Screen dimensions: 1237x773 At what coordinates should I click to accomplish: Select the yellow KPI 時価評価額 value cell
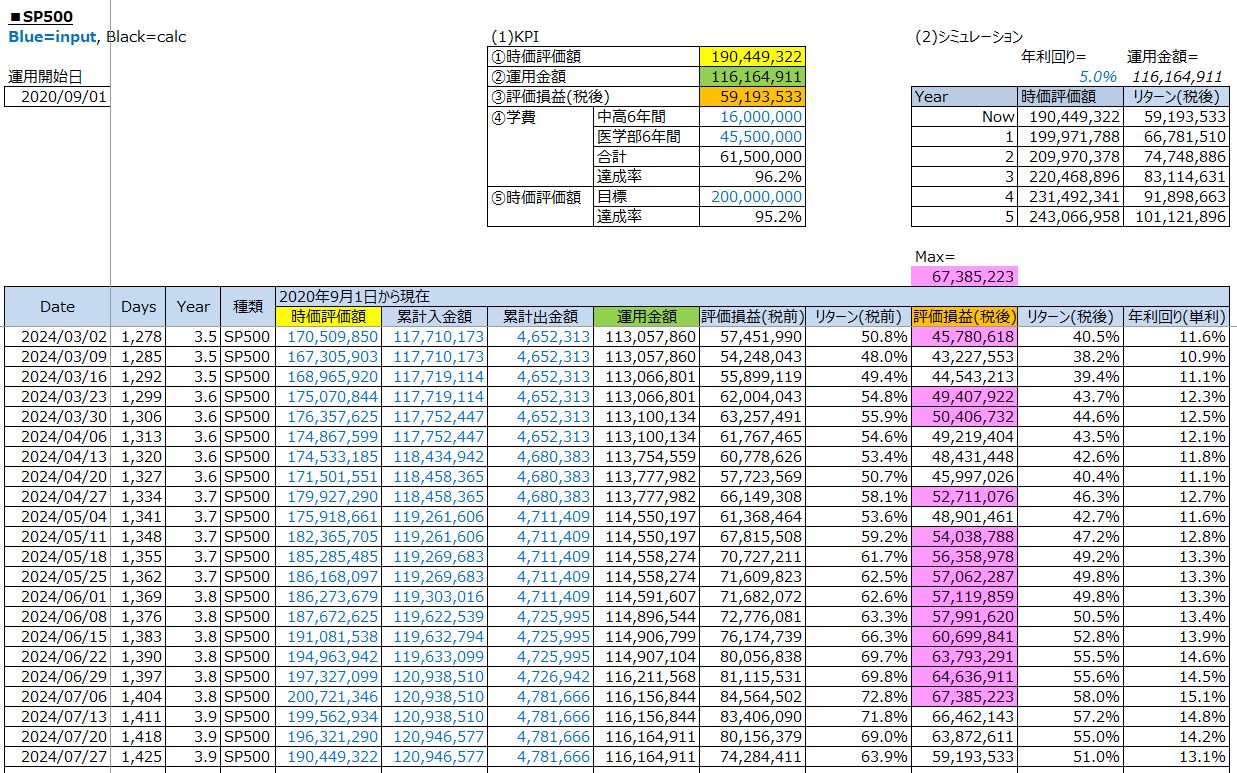[752, 57]
